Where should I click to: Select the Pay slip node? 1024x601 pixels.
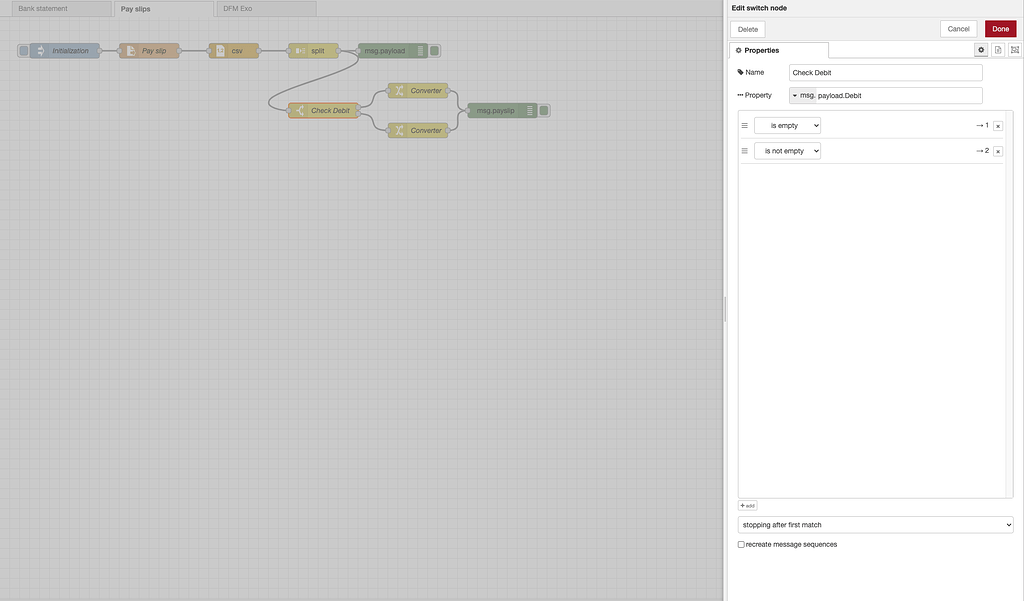click(150, 49)
